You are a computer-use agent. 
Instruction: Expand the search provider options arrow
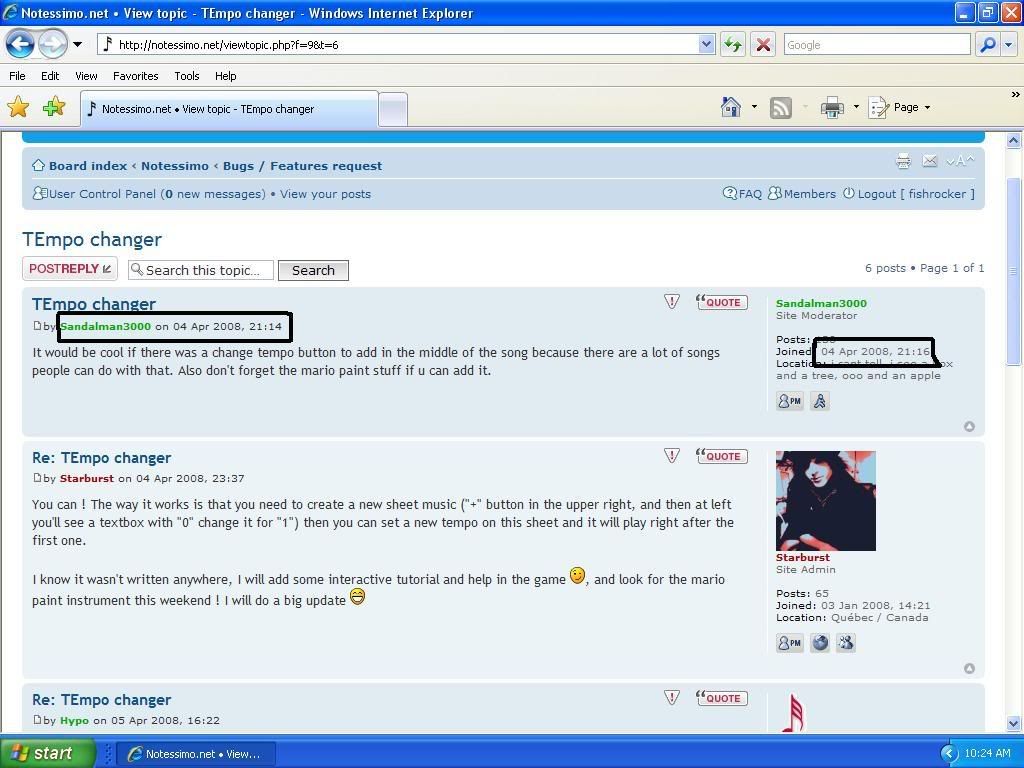click(x=1008, y=44)
